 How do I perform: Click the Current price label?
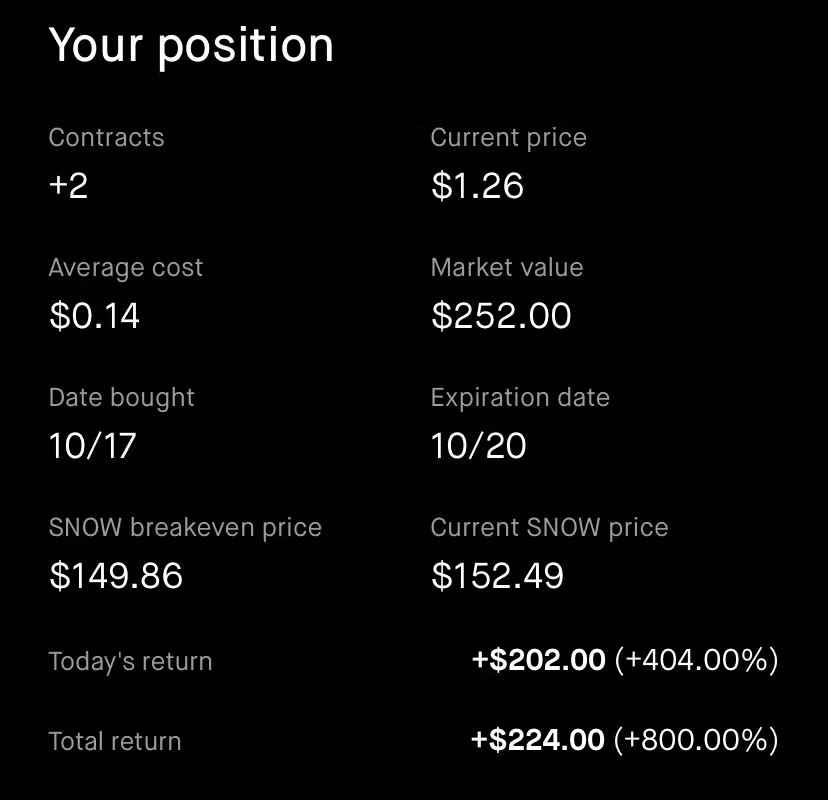tap(508, 137)
